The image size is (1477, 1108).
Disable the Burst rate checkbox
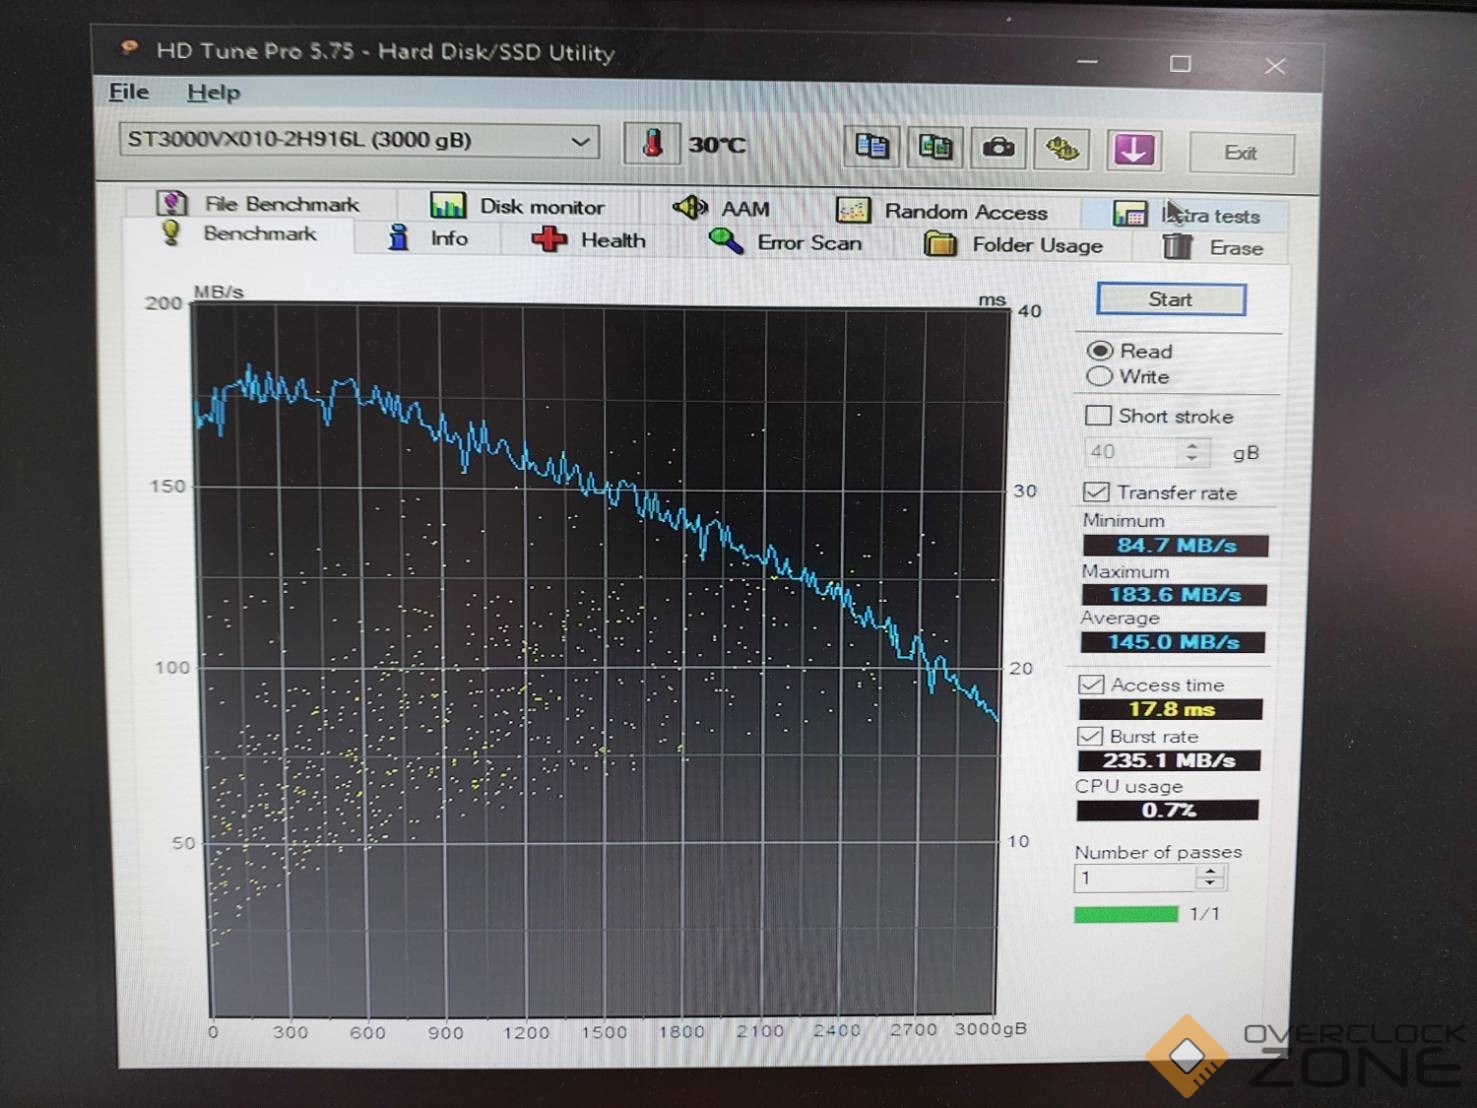[x=1090, y=736]
